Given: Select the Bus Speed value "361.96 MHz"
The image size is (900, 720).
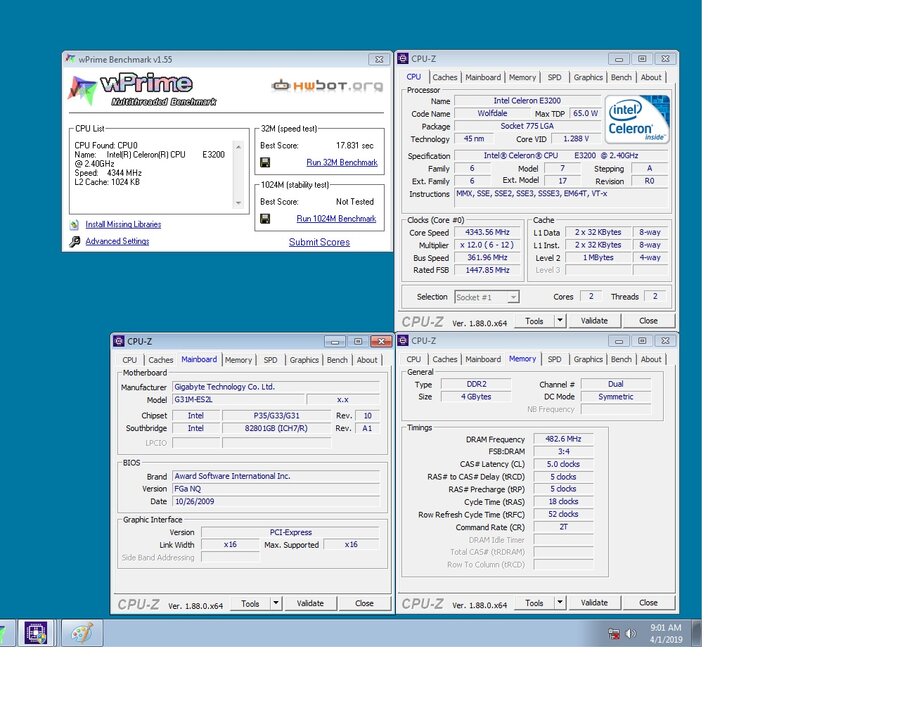Looking at the screenshot, I should point(487,257).
